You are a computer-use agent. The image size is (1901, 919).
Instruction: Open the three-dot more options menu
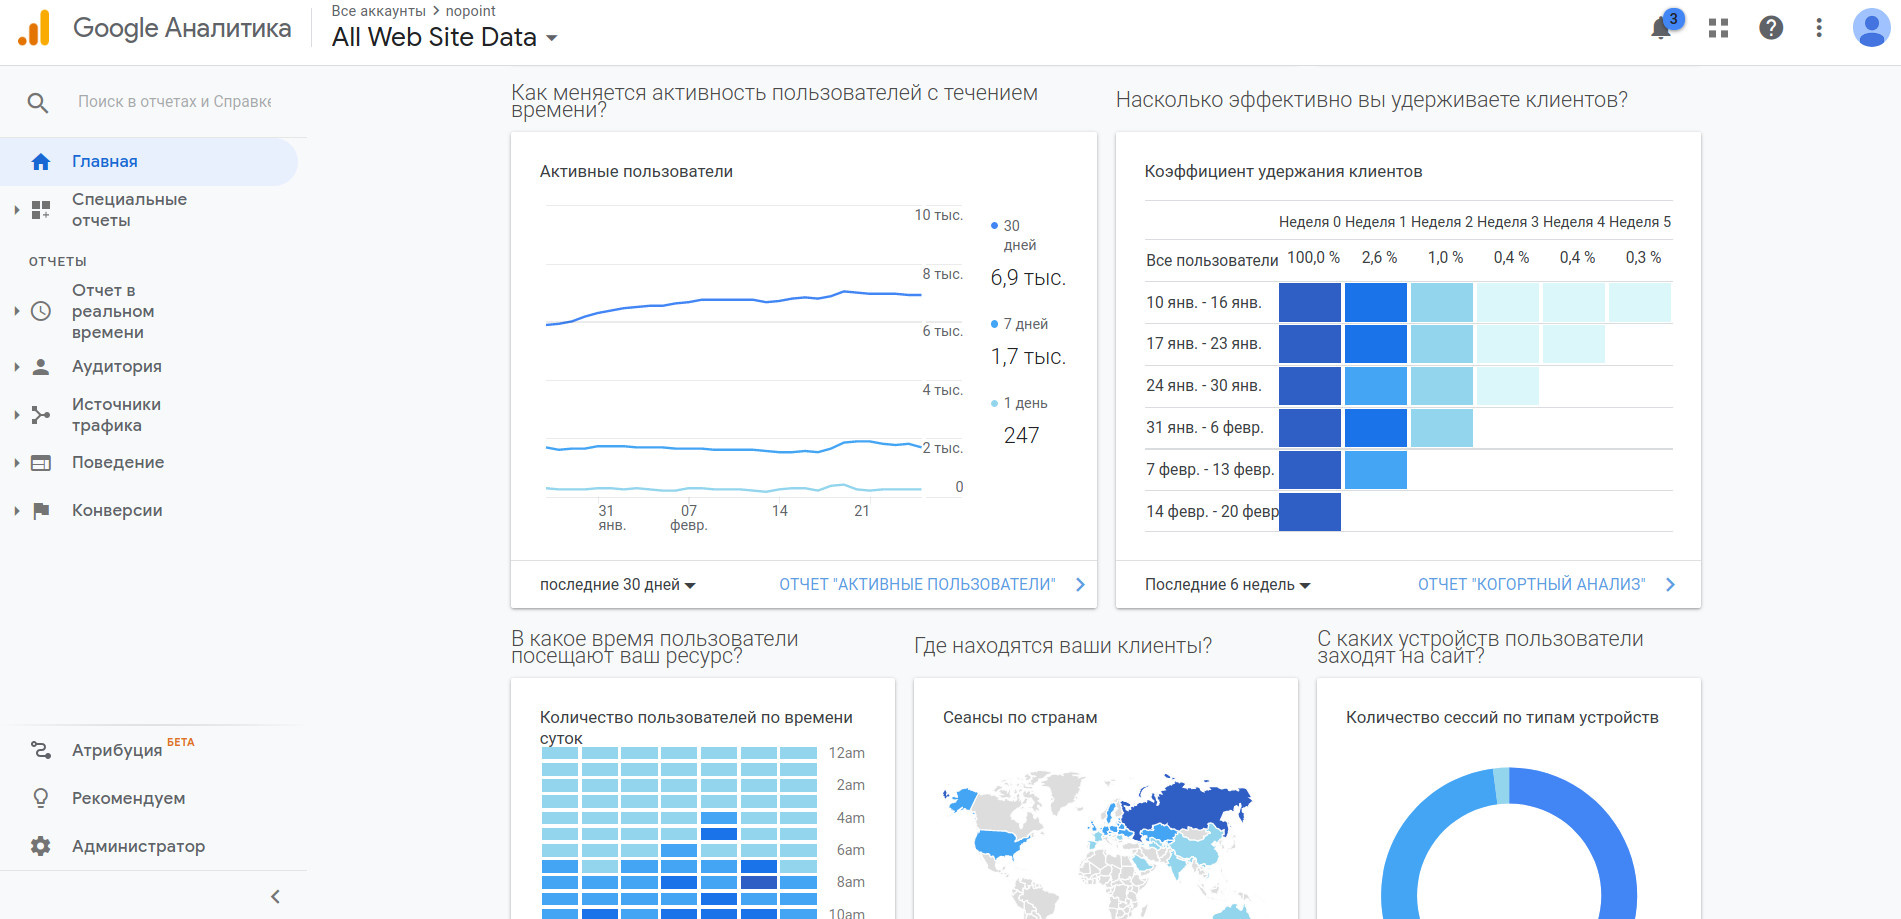(x=1819, y=28)
